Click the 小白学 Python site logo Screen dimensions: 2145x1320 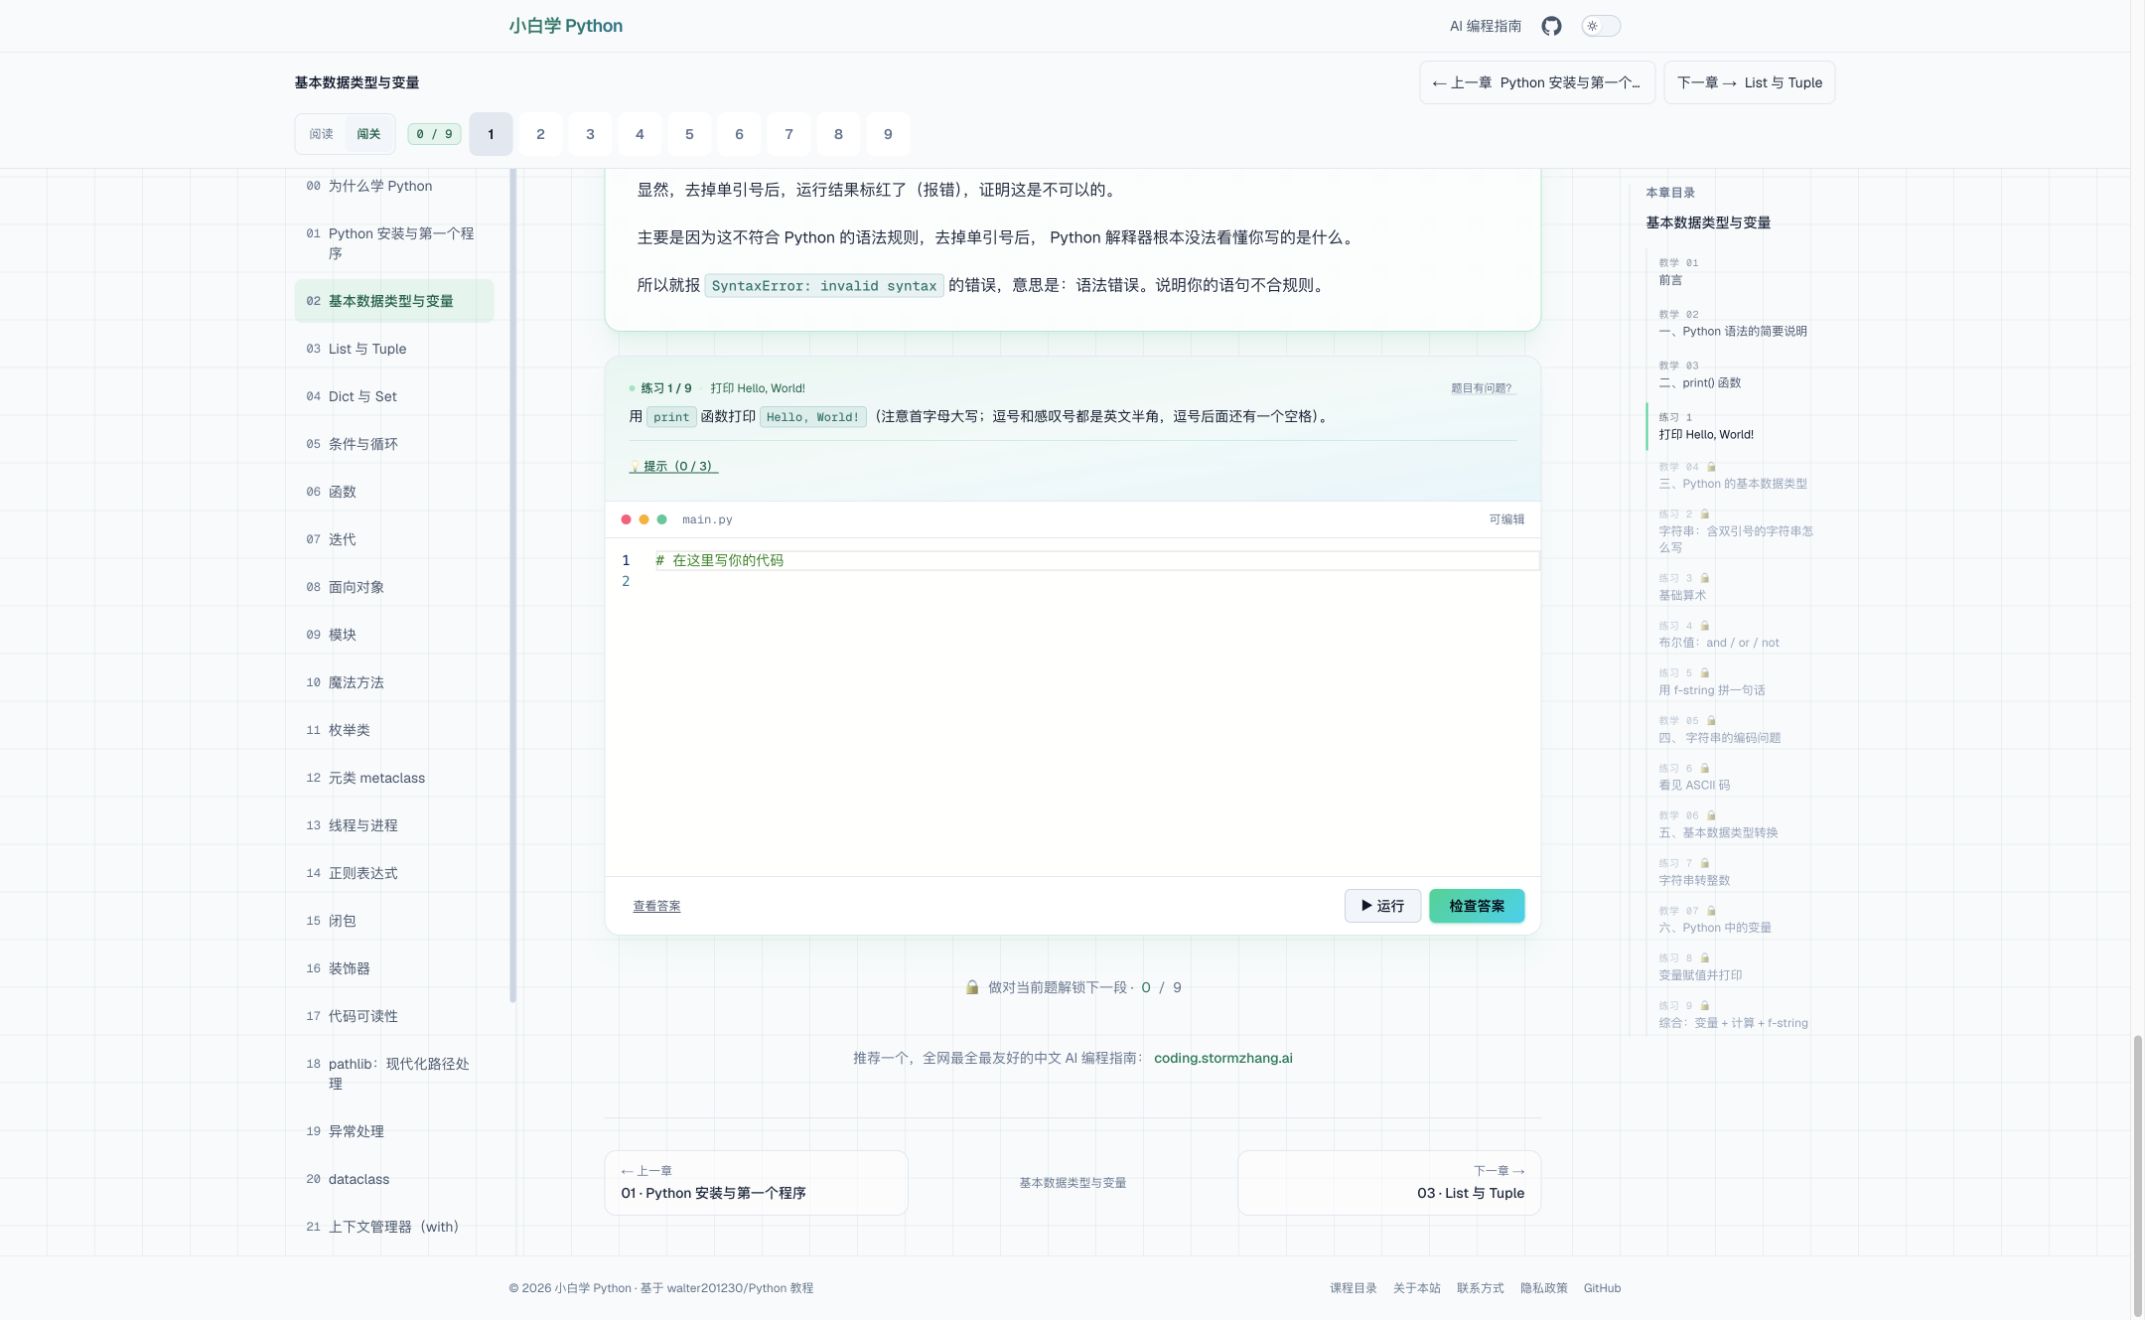coord(565,26)
